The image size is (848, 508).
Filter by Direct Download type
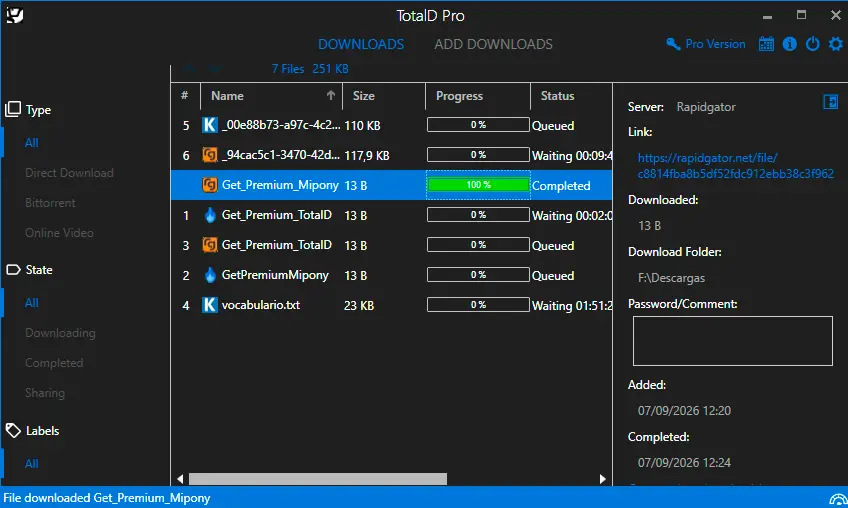point(69,173)
